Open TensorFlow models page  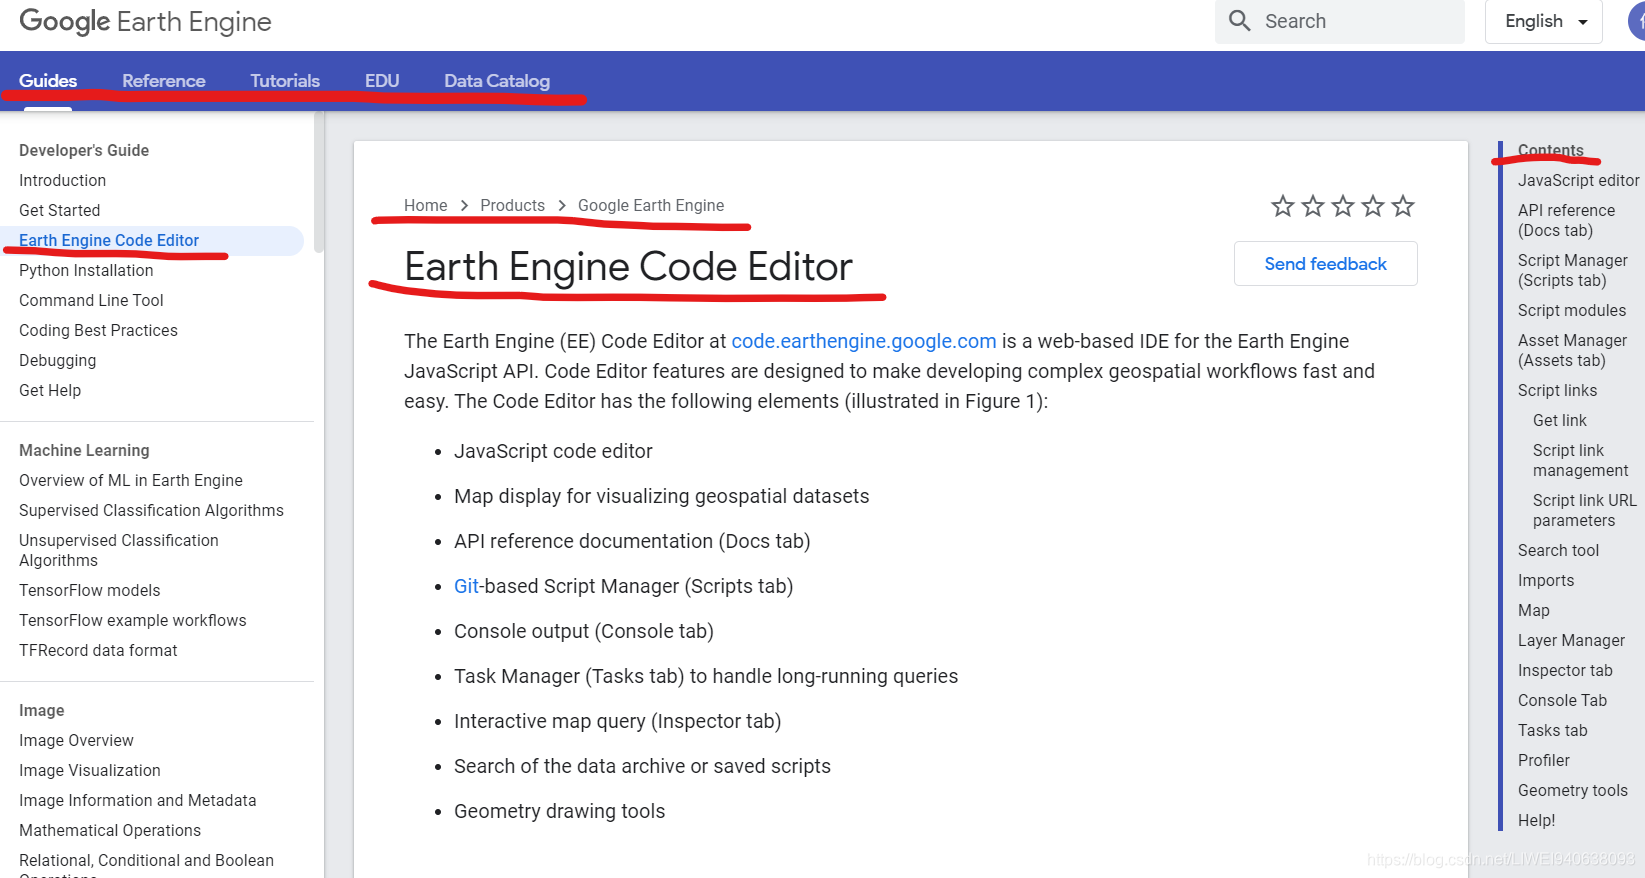(x=89, y=590)
